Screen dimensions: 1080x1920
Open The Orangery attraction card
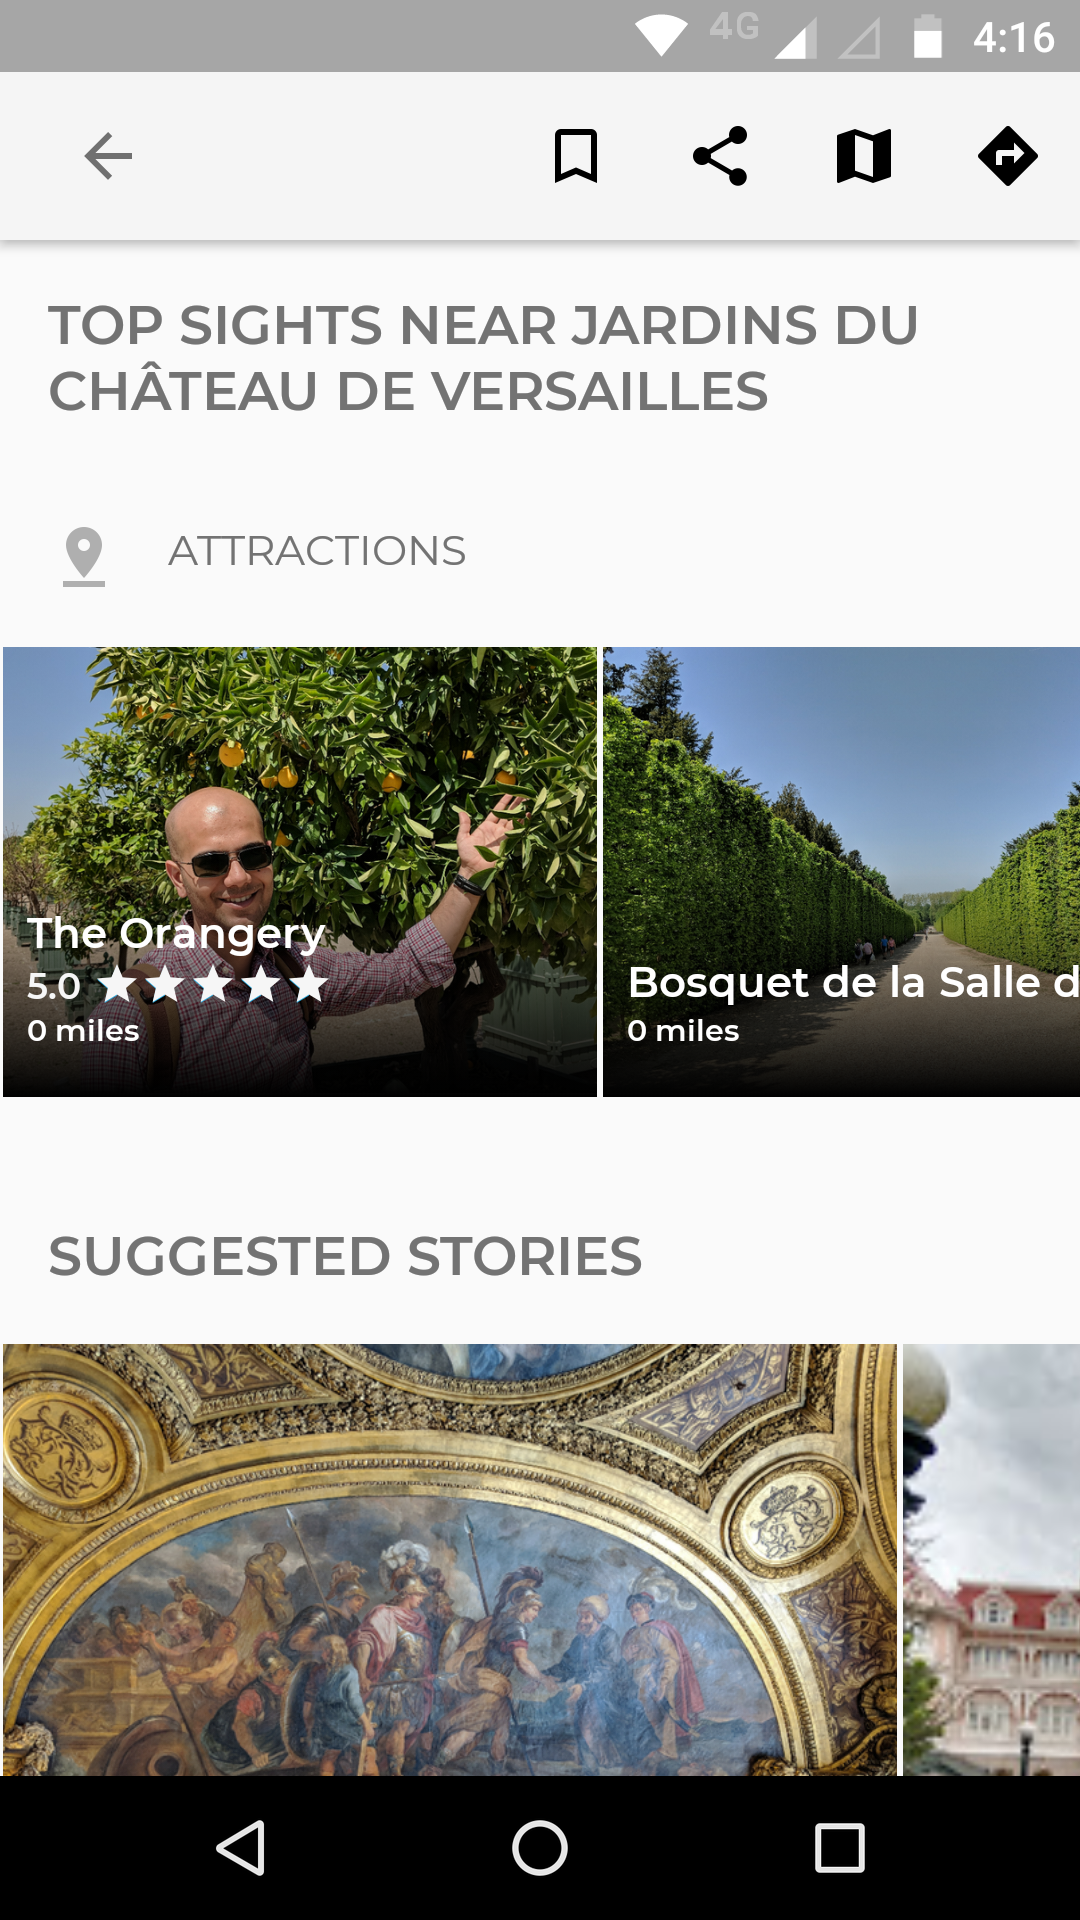pyautogui.click(x=300, y=872)
